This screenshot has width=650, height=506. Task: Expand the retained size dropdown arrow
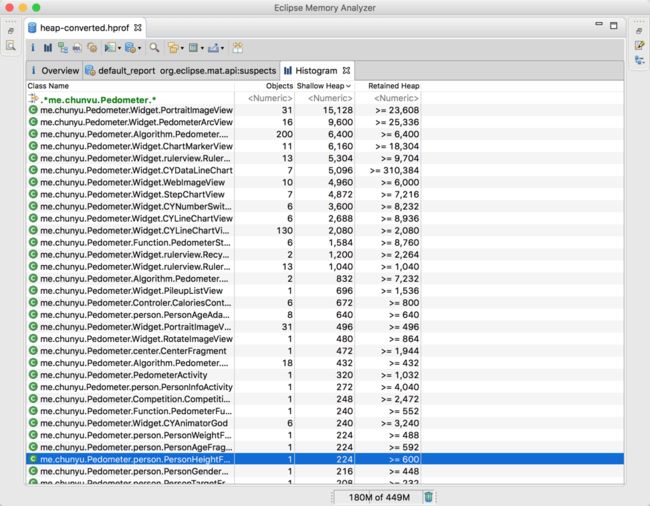coord(202,48)
